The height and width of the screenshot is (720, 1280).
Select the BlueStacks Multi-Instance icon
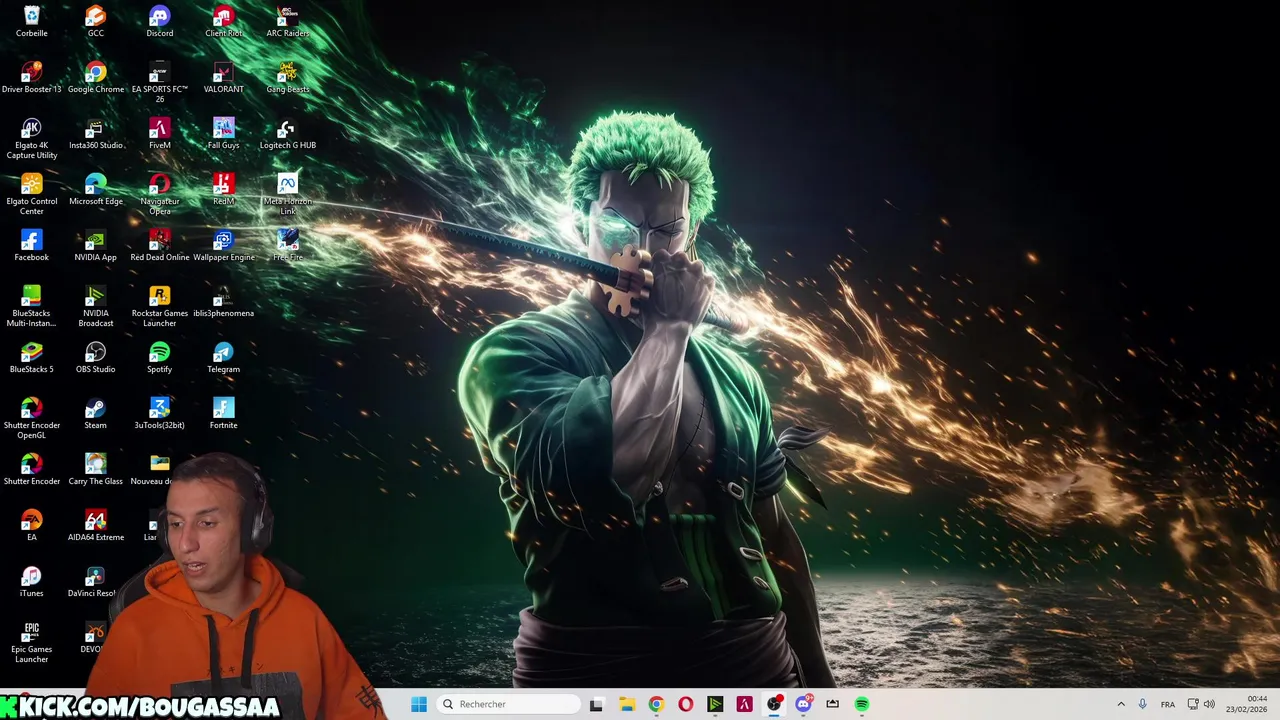(31, 307)
